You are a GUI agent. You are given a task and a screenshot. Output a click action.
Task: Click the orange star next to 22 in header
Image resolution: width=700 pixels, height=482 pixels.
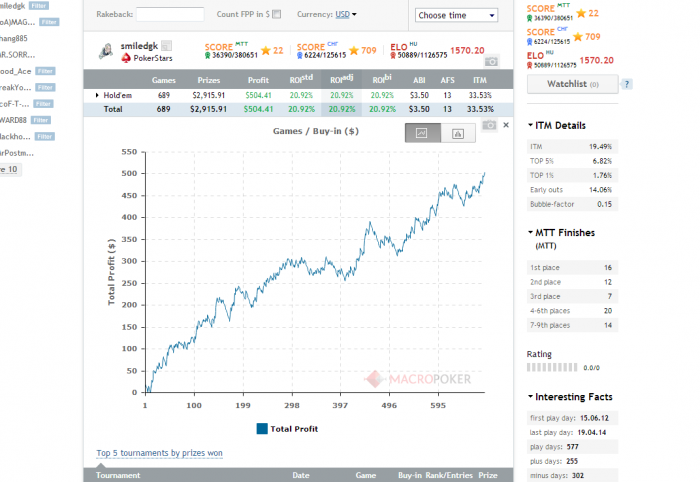[266, 50]
